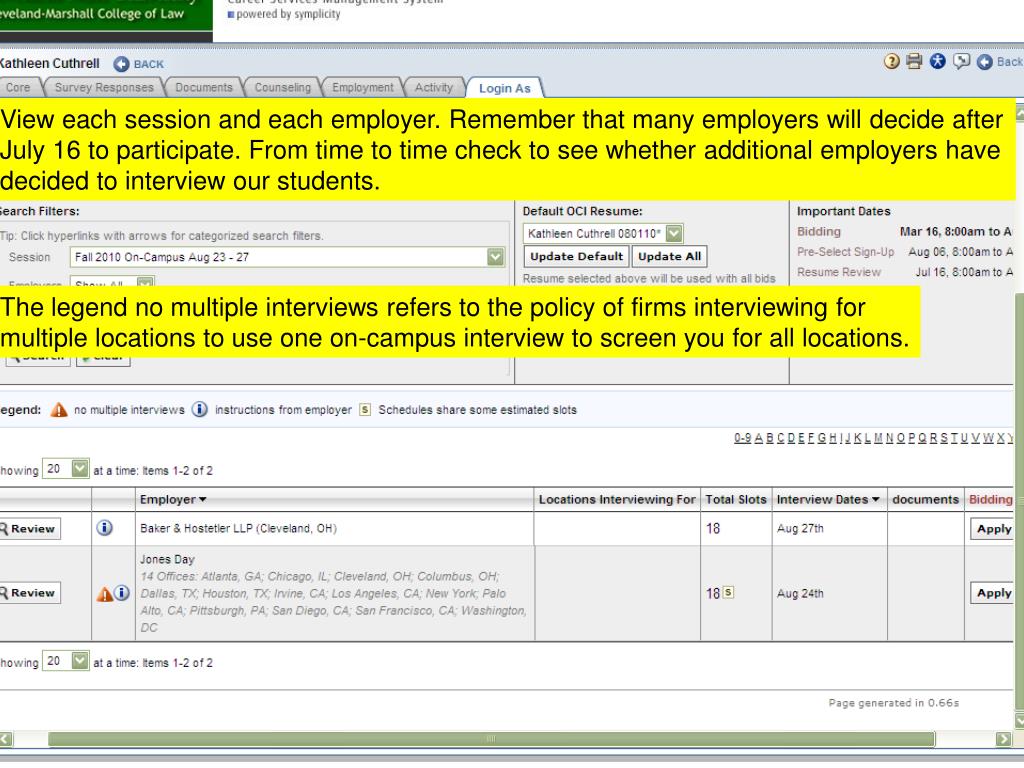
Task: Click the legend's employer instructions info icon
Action: click(200, 409)
